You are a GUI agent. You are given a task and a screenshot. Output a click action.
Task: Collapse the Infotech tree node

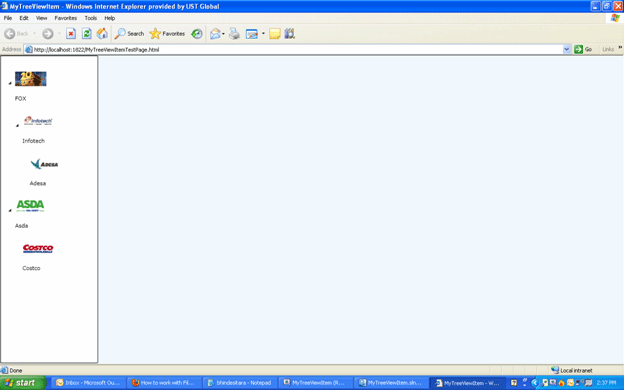[17, 126]
